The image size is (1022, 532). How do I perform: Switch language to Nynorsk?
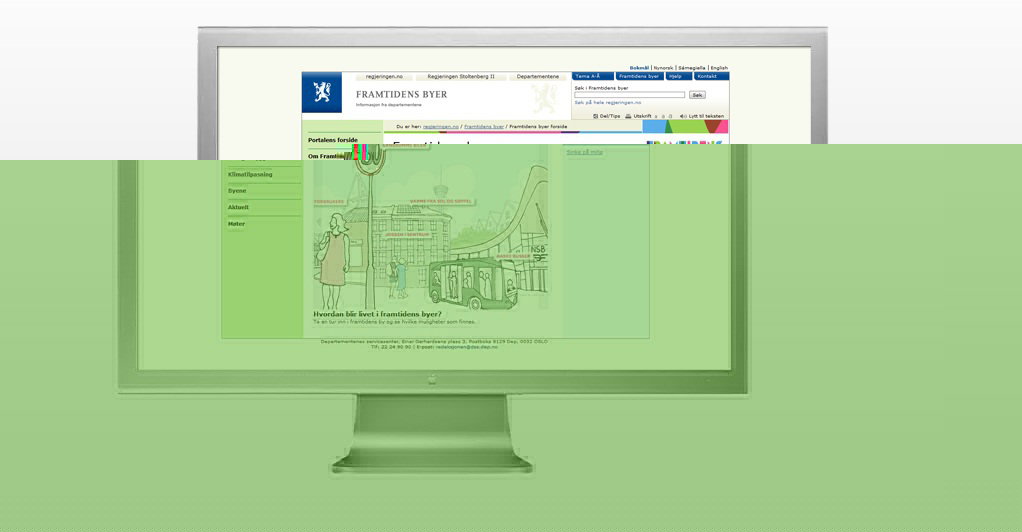pyautogui.click(x=664, y=68)
